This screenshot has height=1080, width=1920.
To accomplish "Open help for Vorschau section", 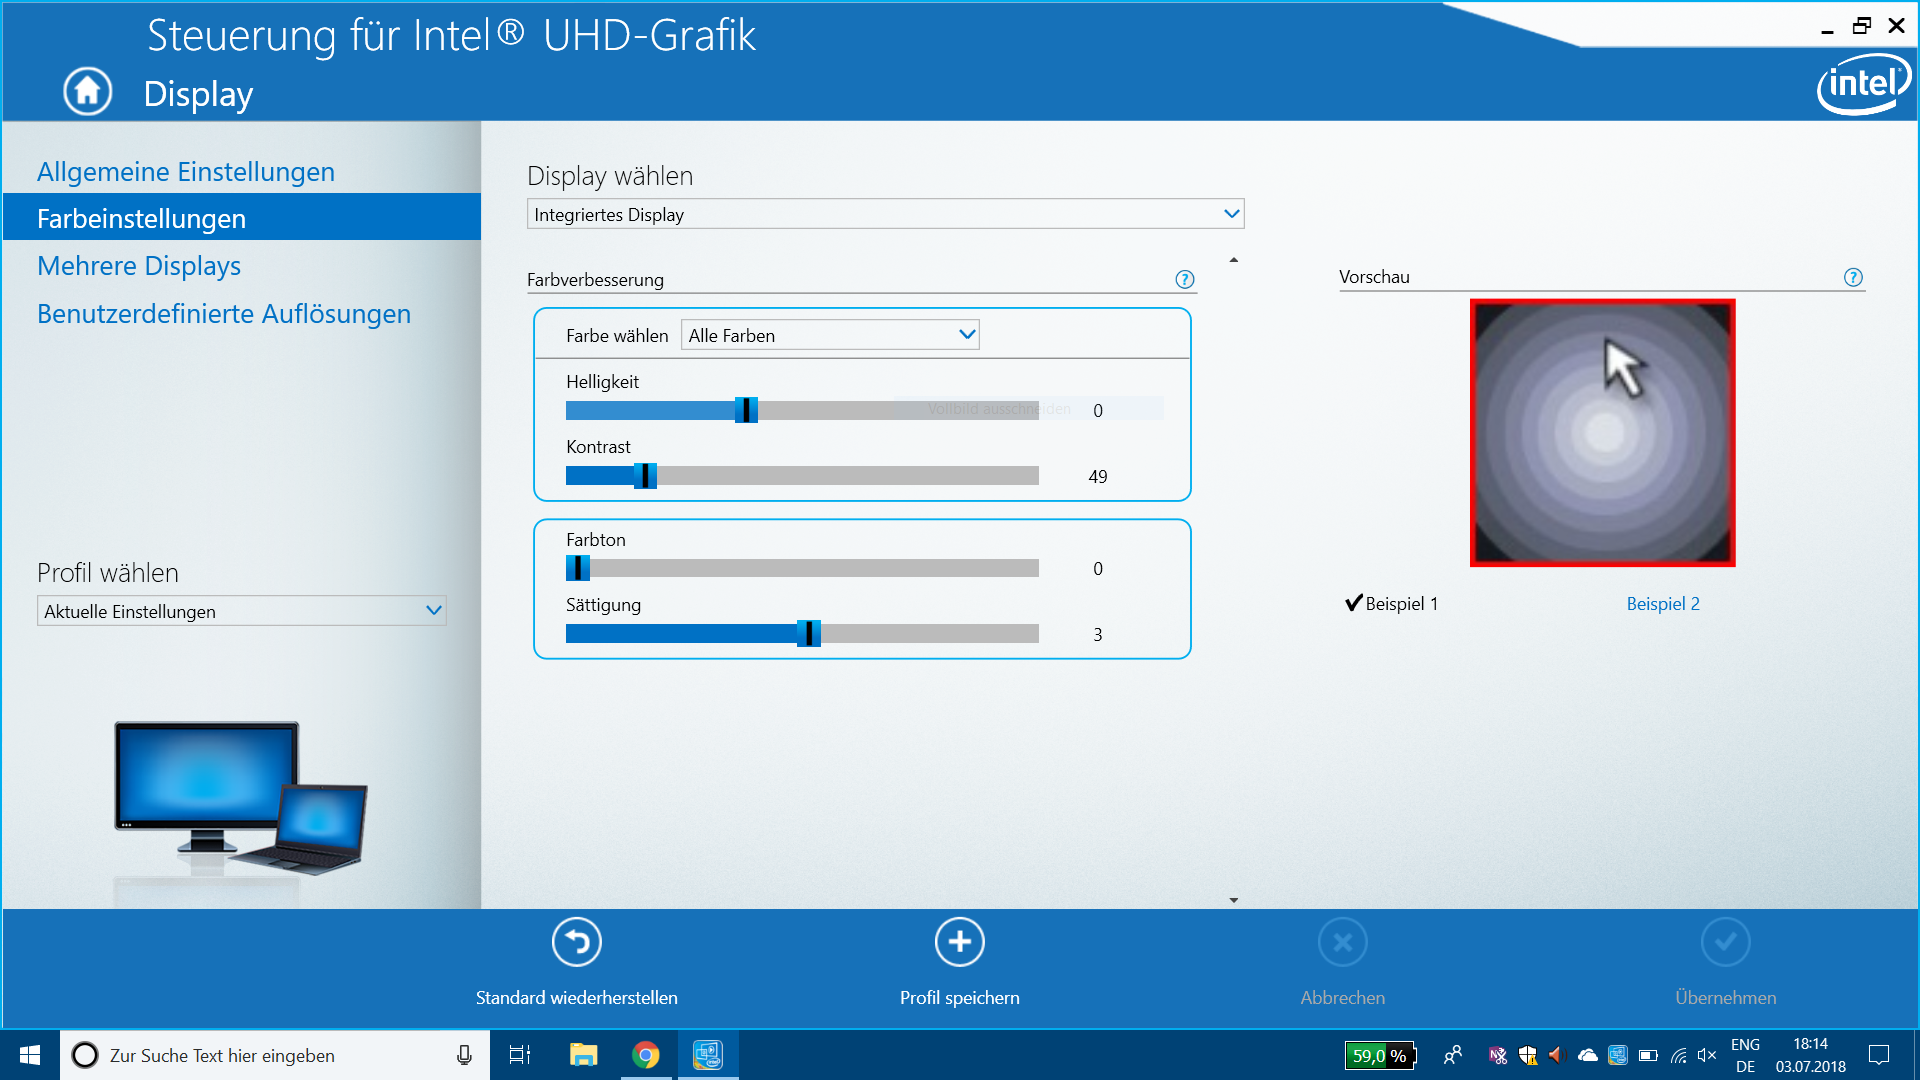I will pos(1853,278).
